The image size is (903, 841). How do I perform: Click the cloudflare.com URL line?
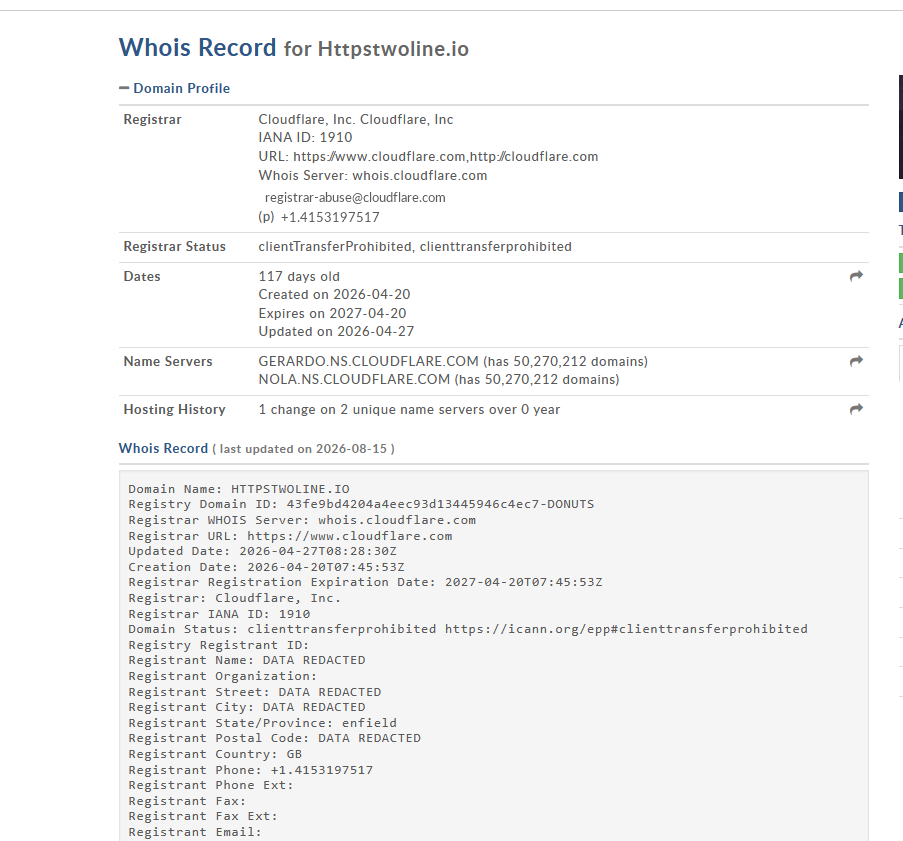(x=428, y=157)
